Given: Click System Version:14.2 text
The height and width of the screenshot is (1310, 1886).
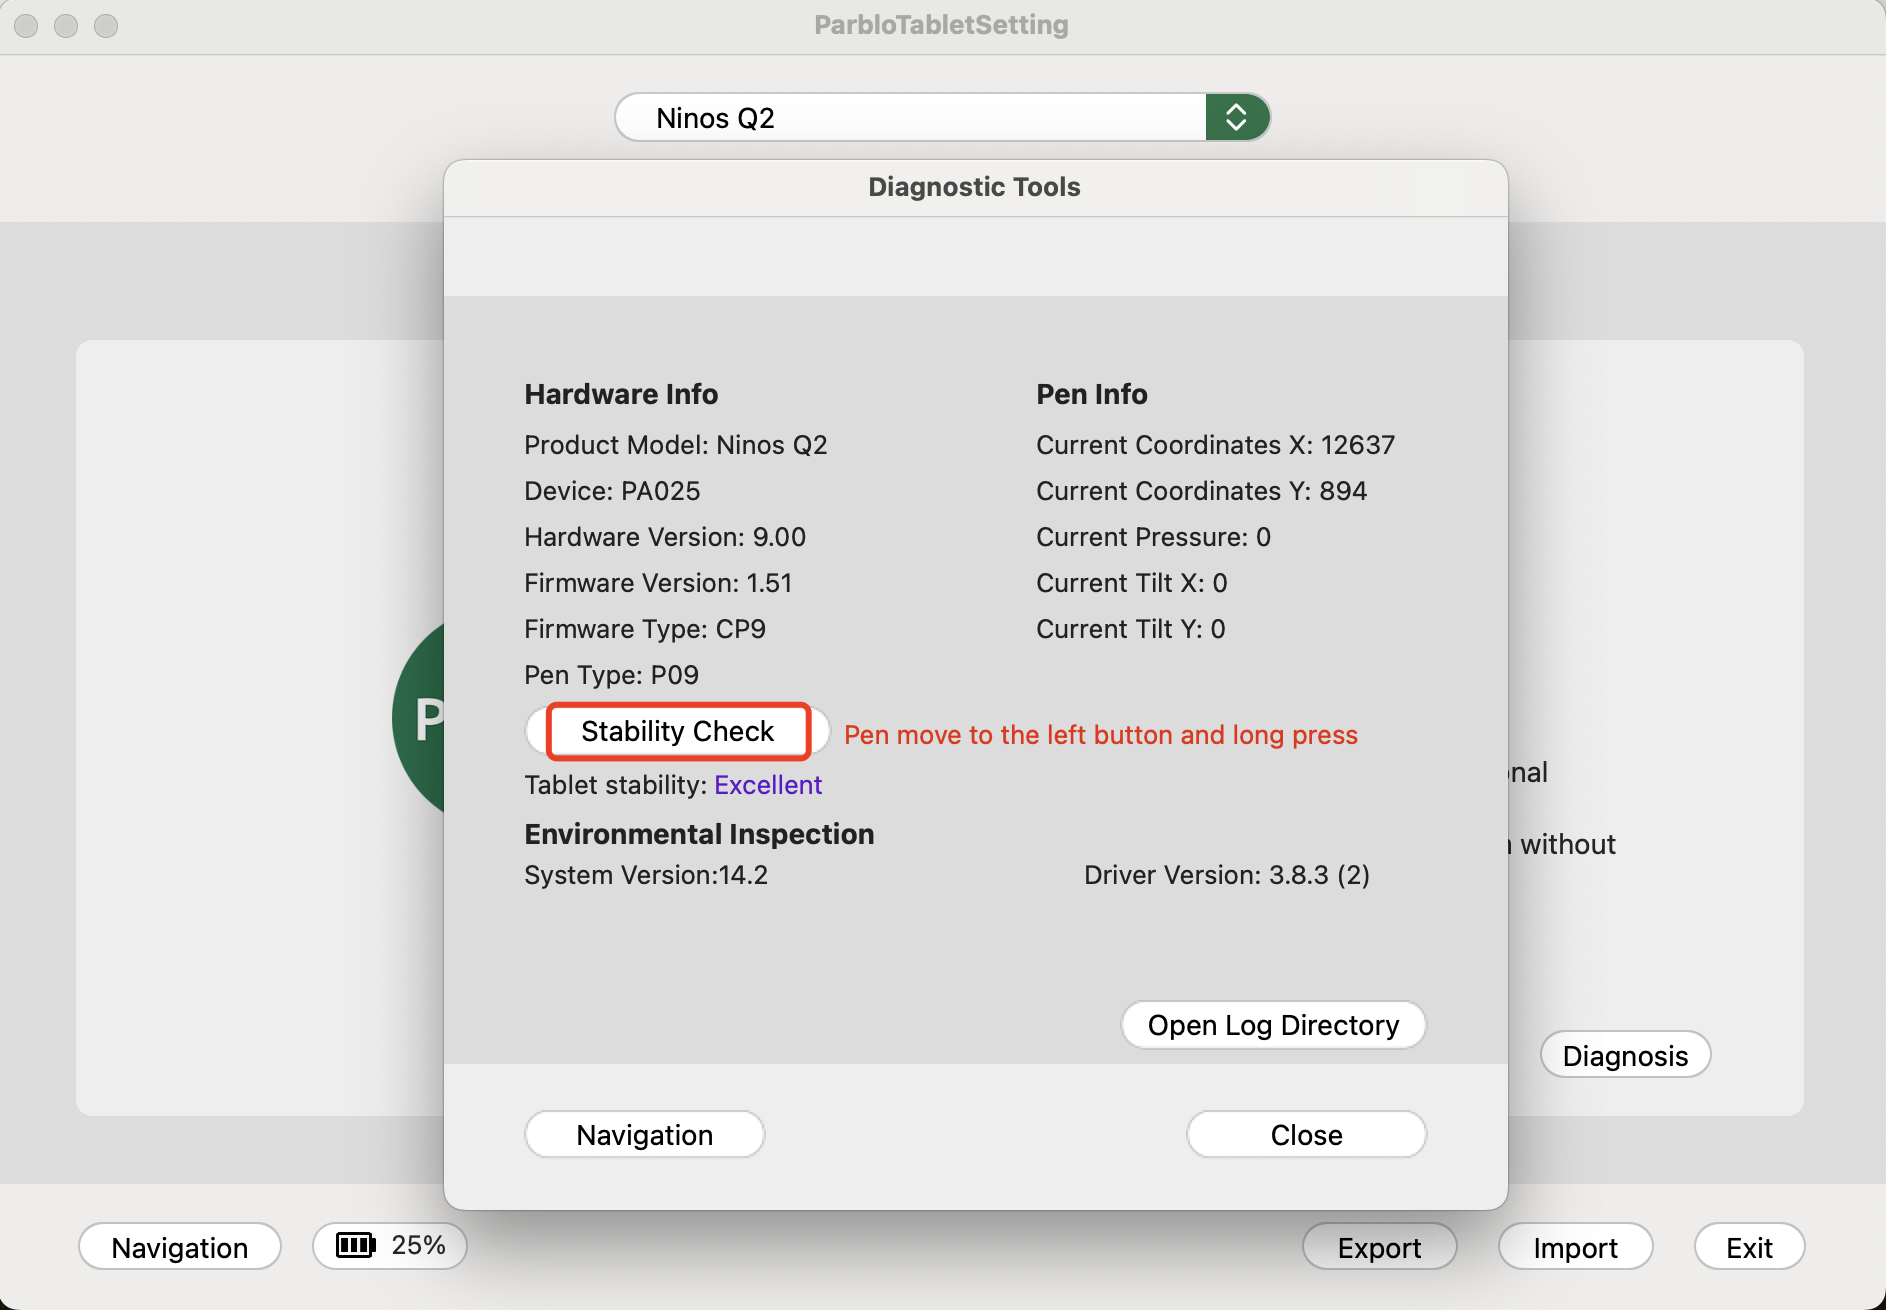Looking at the screenshot, I should coord(646,875).
